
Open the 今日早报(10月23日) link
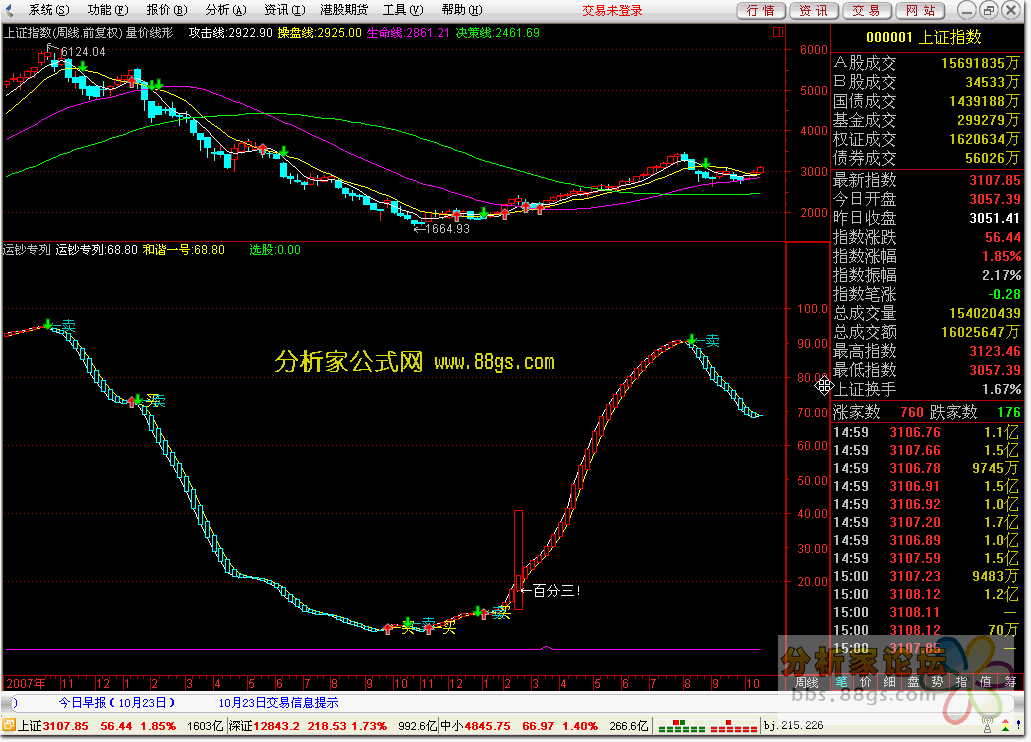point(116,703)
